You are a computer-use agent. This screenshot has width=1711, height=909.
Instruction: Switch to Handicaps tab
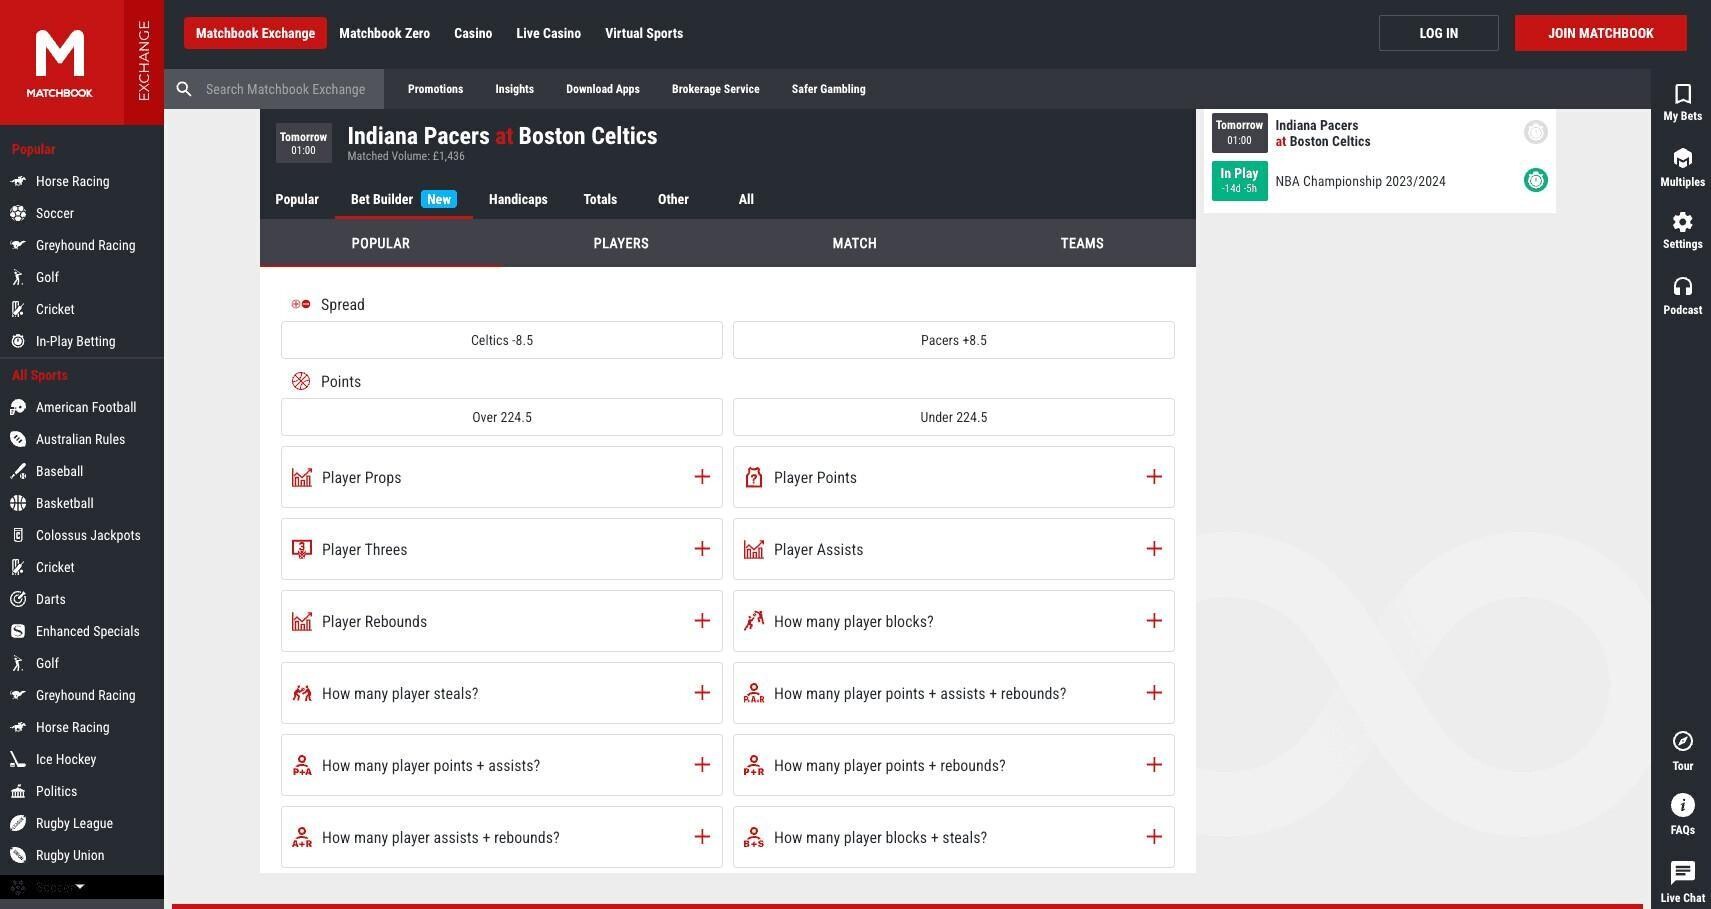click(518, 199)
